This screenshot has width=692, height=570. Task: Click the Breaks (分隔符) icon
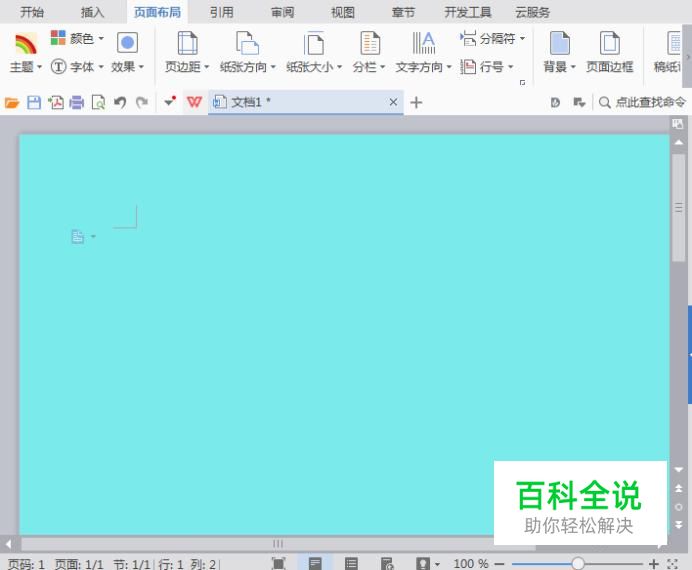pyautogui.click(x=468, y=38)
